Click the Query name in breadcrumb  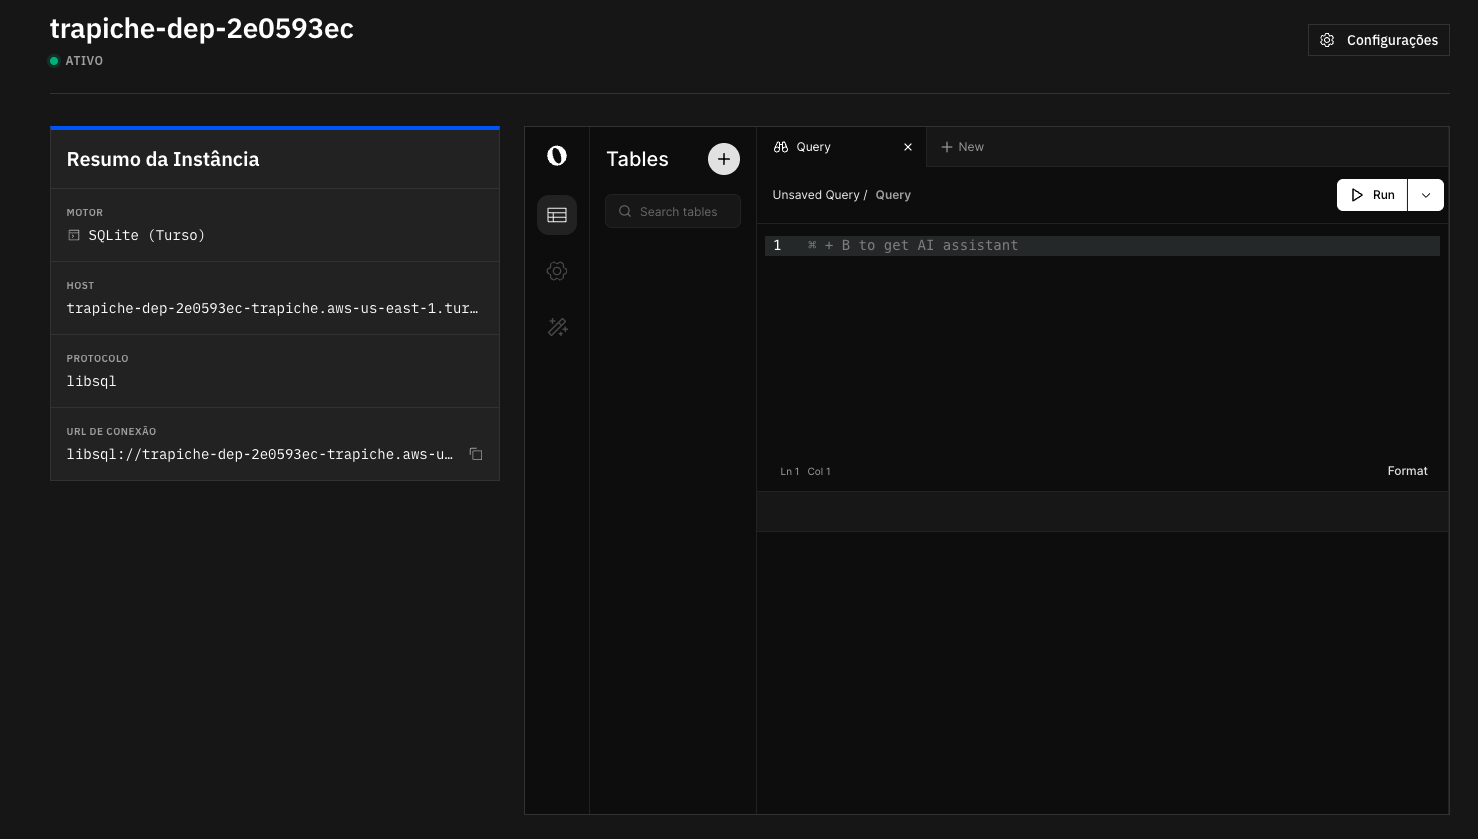pyautogui.click(x=893, y=195)
